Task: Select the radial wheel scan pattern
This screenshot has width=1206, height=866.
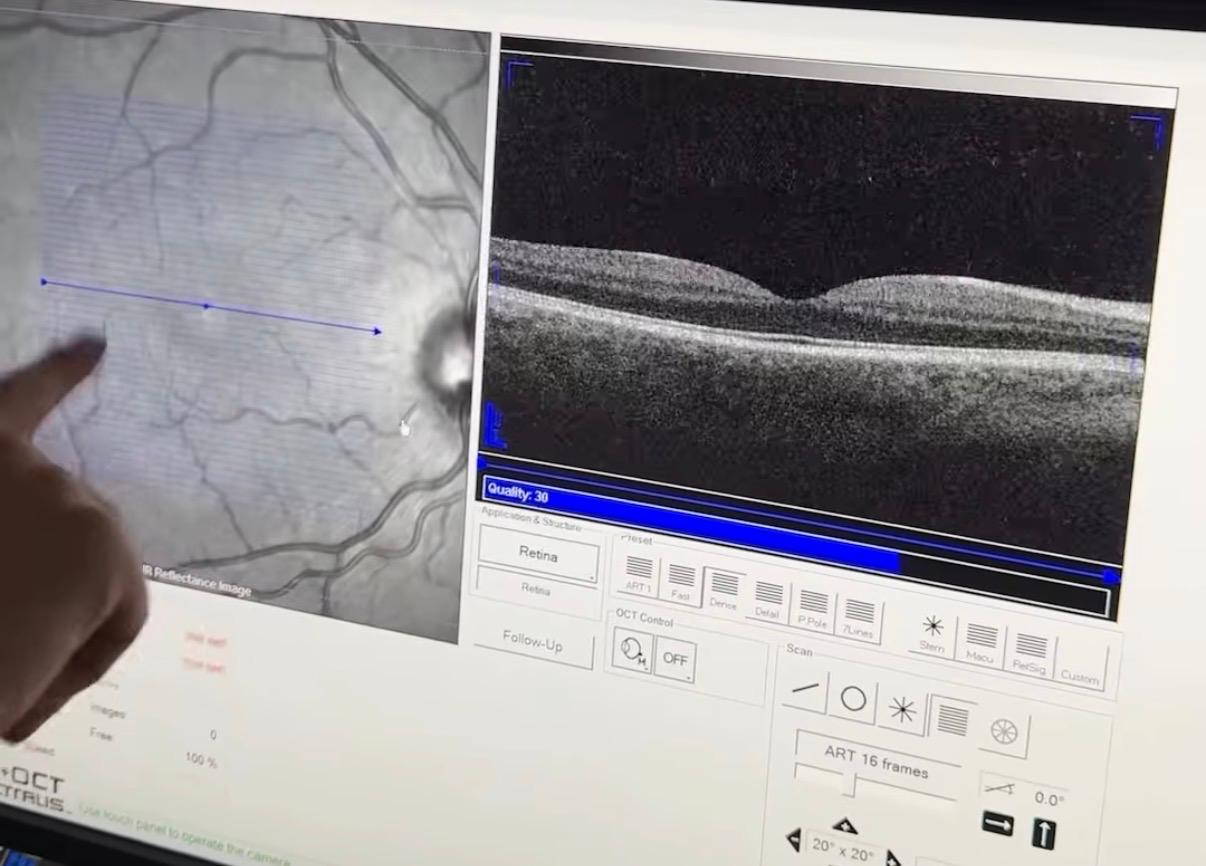Action: pos(1003,731)
